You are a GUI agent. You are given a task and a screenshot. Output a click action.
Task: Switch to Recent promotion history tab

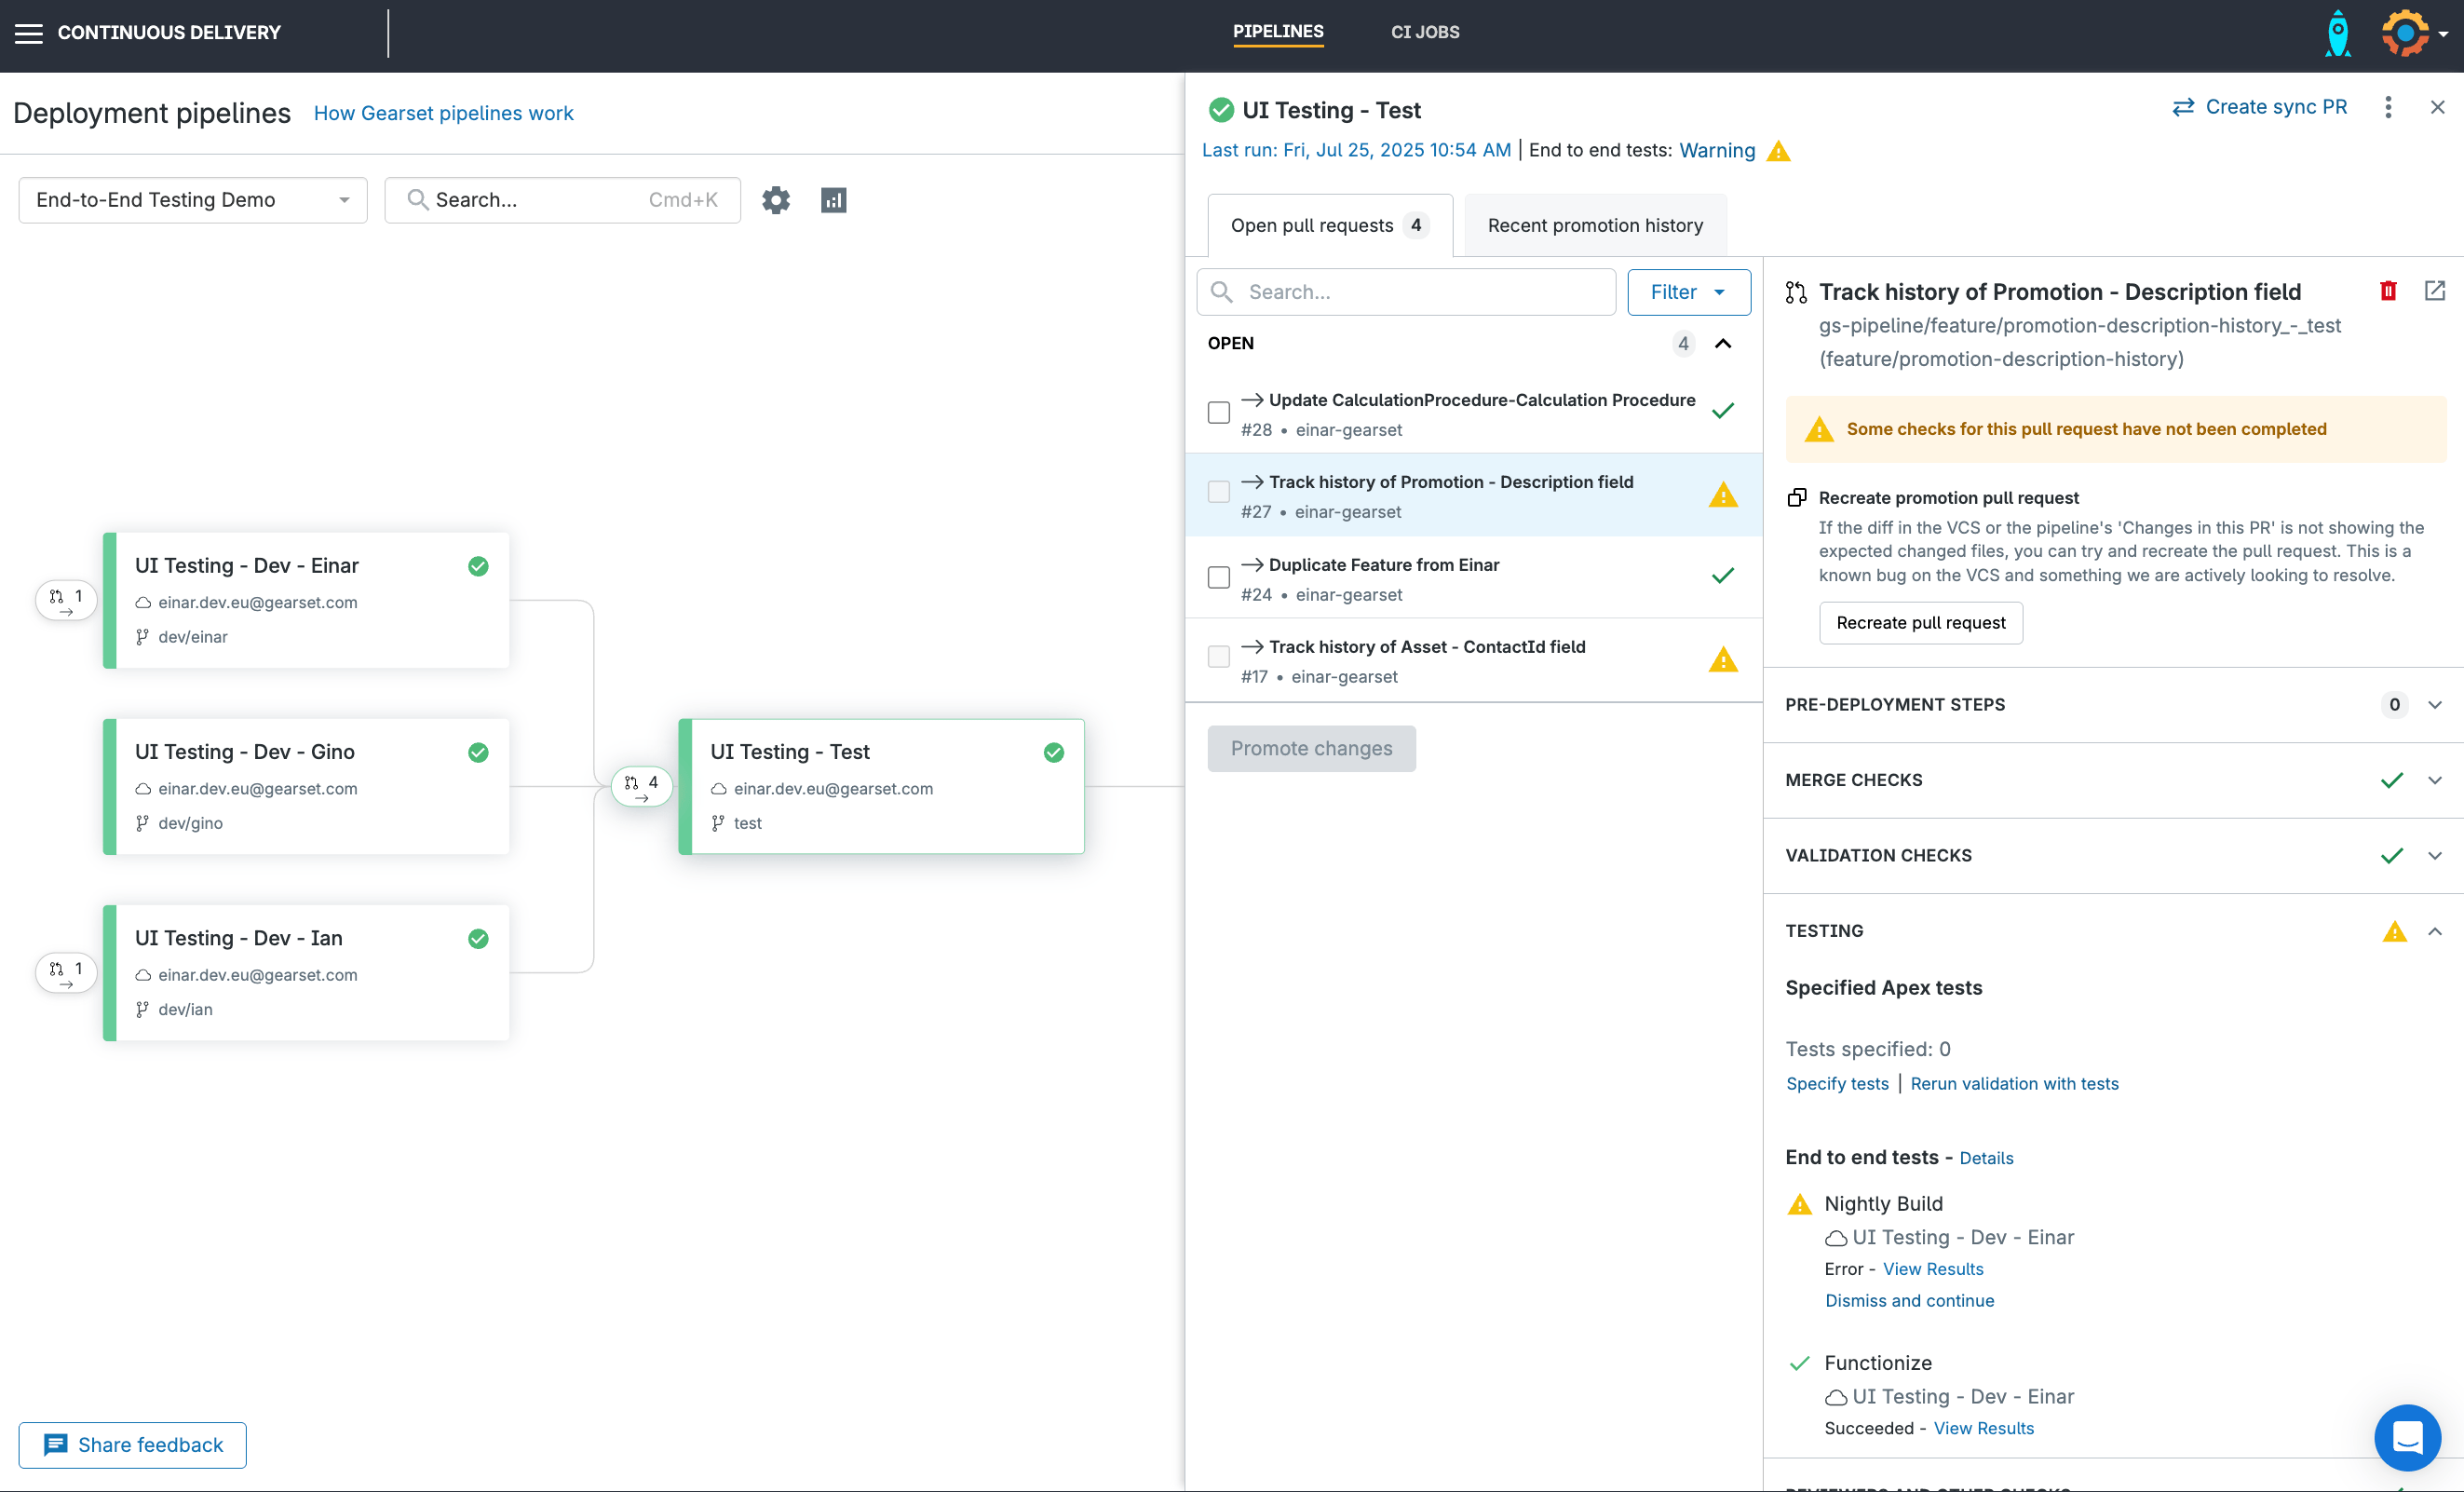pos(1595,225)
